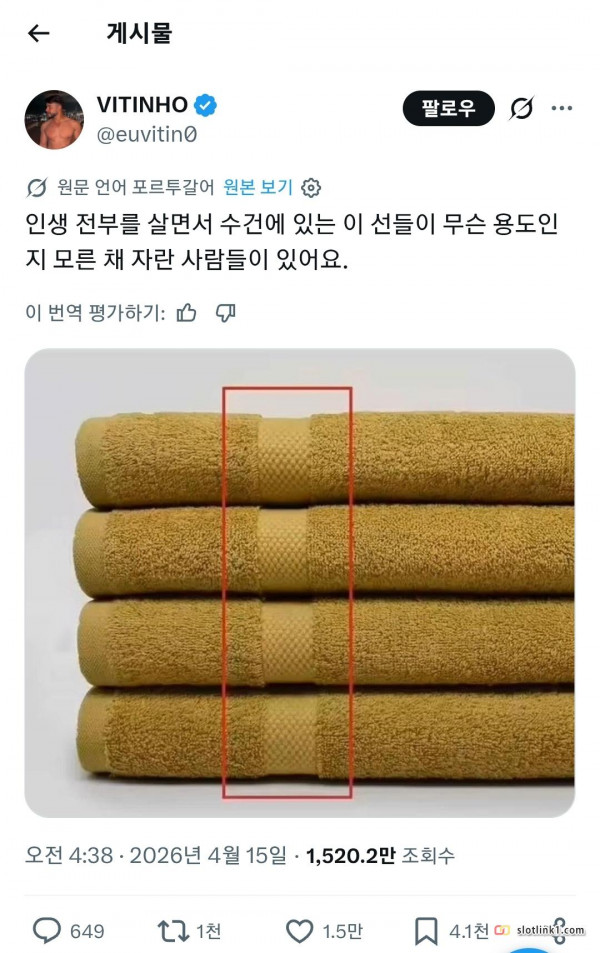The image size is (600, 953).
Task: Rate translation with thumbs up
Action: [187, 313]
